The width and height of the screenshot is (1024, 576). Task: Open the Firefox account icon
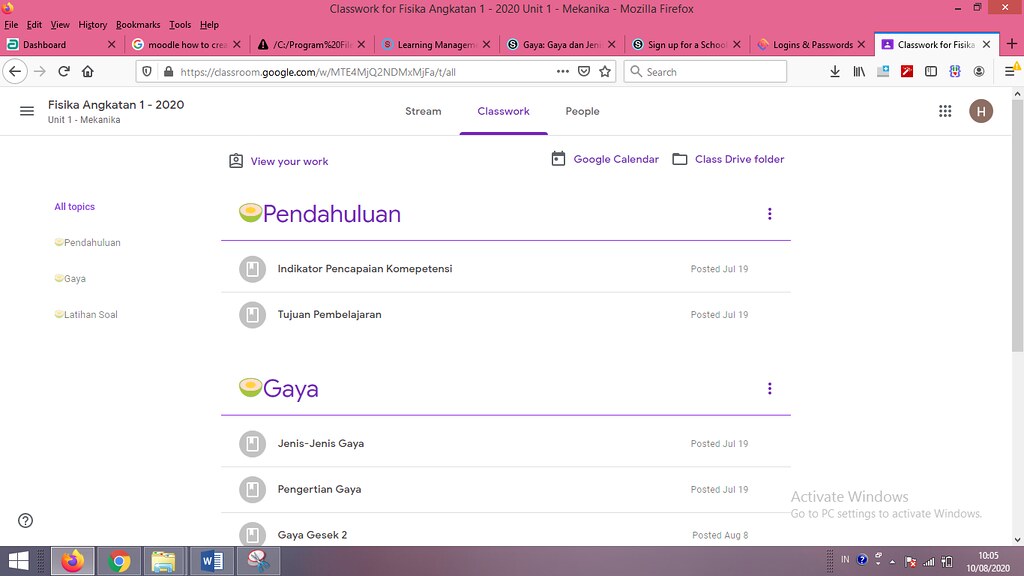click(x=978, y=72)
